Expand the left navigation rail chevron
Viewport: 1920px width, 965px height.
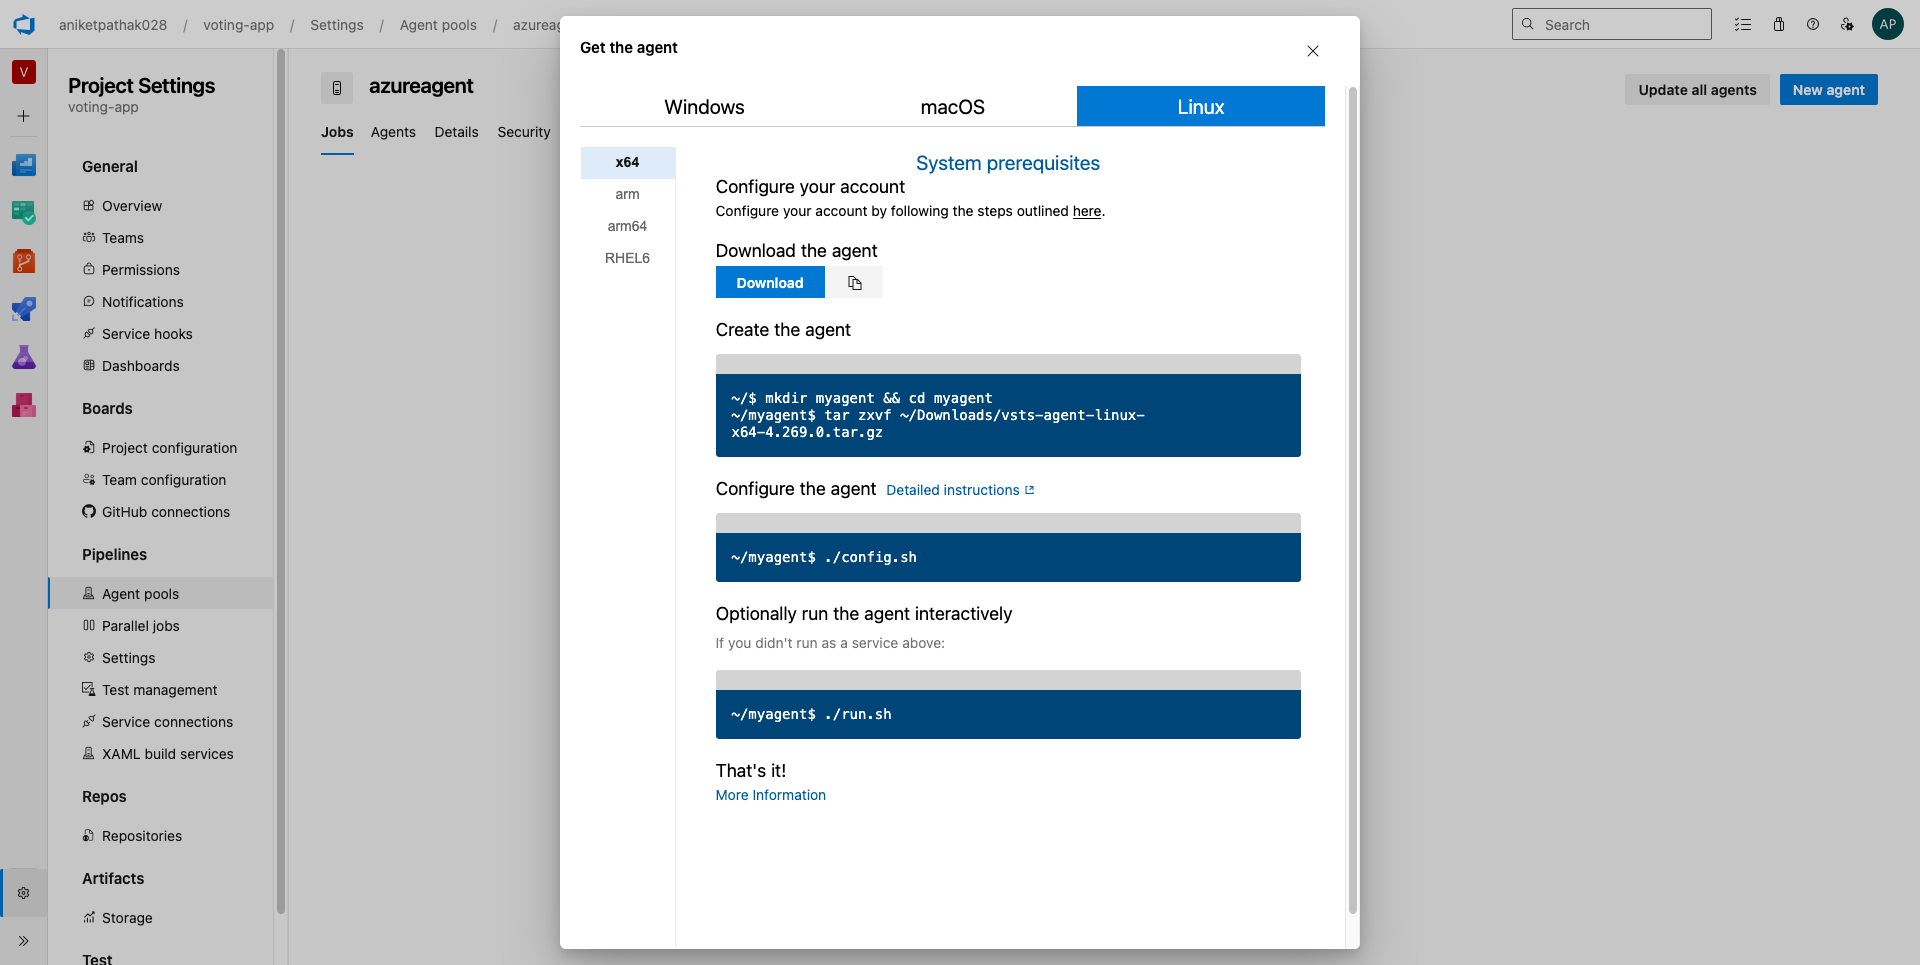tap(24, 941)
